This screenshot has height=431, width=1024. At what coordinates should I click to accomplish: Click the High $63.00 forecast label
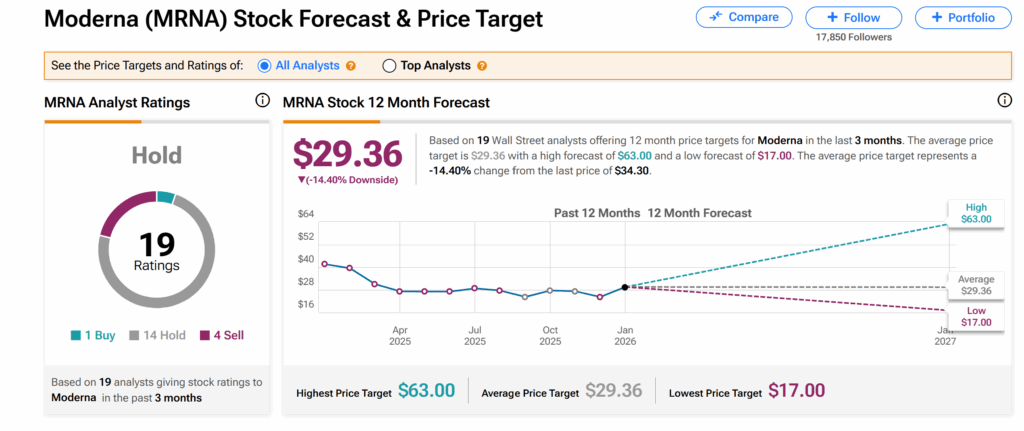coord(973,213)
